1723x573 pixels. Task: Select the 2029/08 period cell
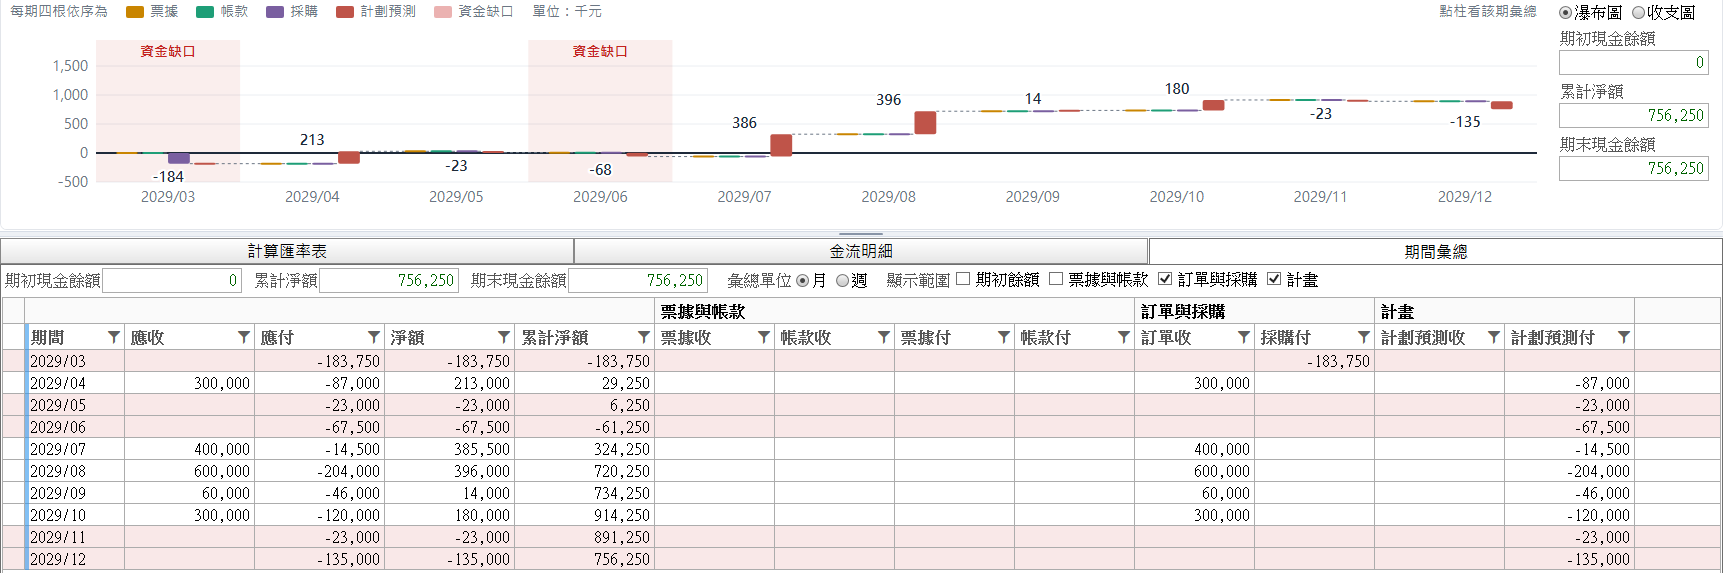(75, 471)
